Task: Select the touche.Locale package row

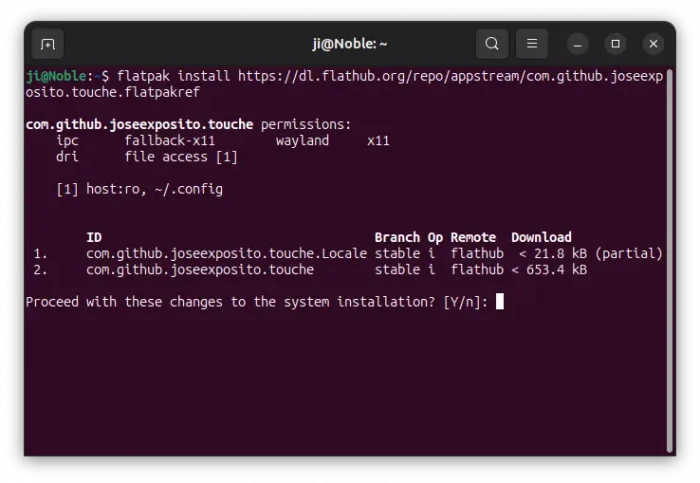Action: [x=226, y=254]
